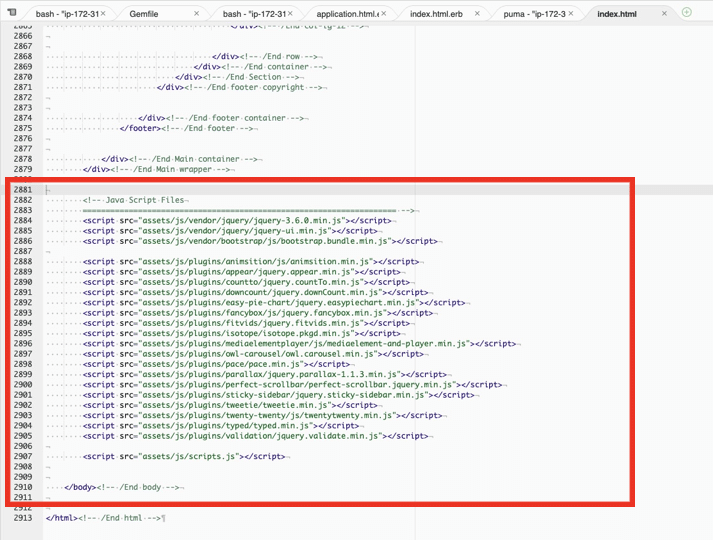Close the bash tab just before Gemfile
Screen dimensions: 713x540
(x=103, y=14)
